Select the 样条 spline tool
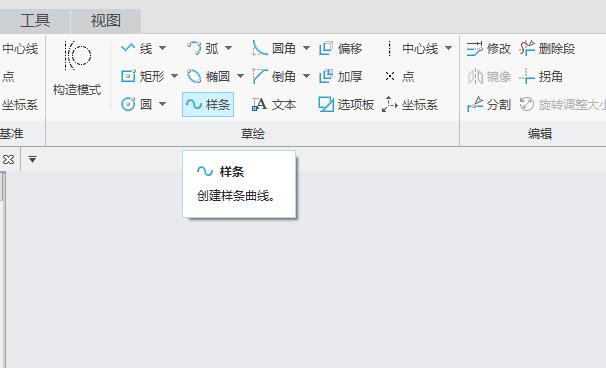Screen dimensions: 606x368 click(x=208, y=104)
